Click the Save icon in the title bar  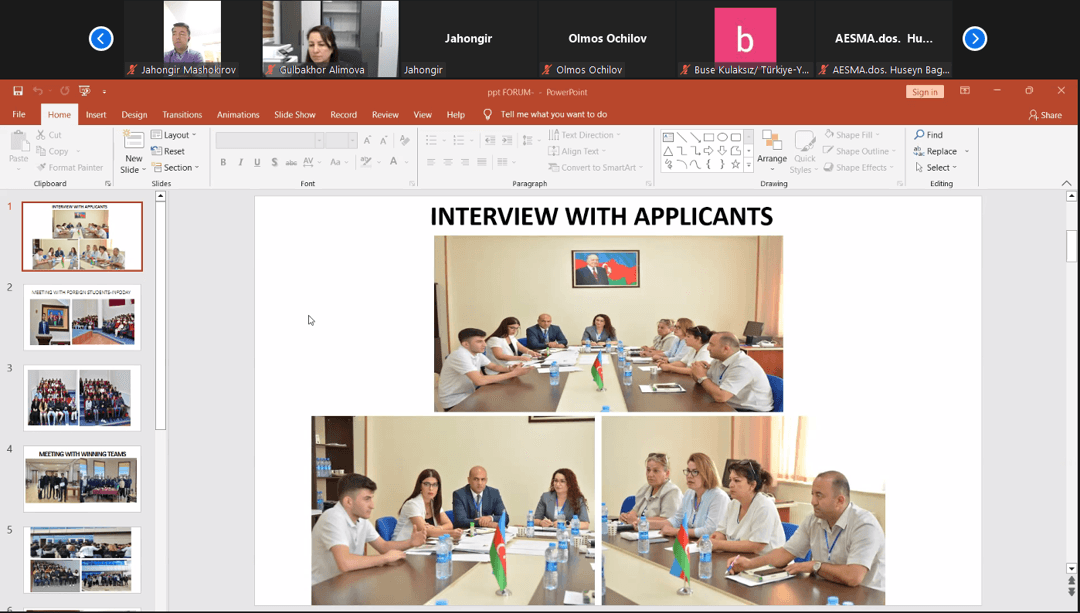[18, 91]
